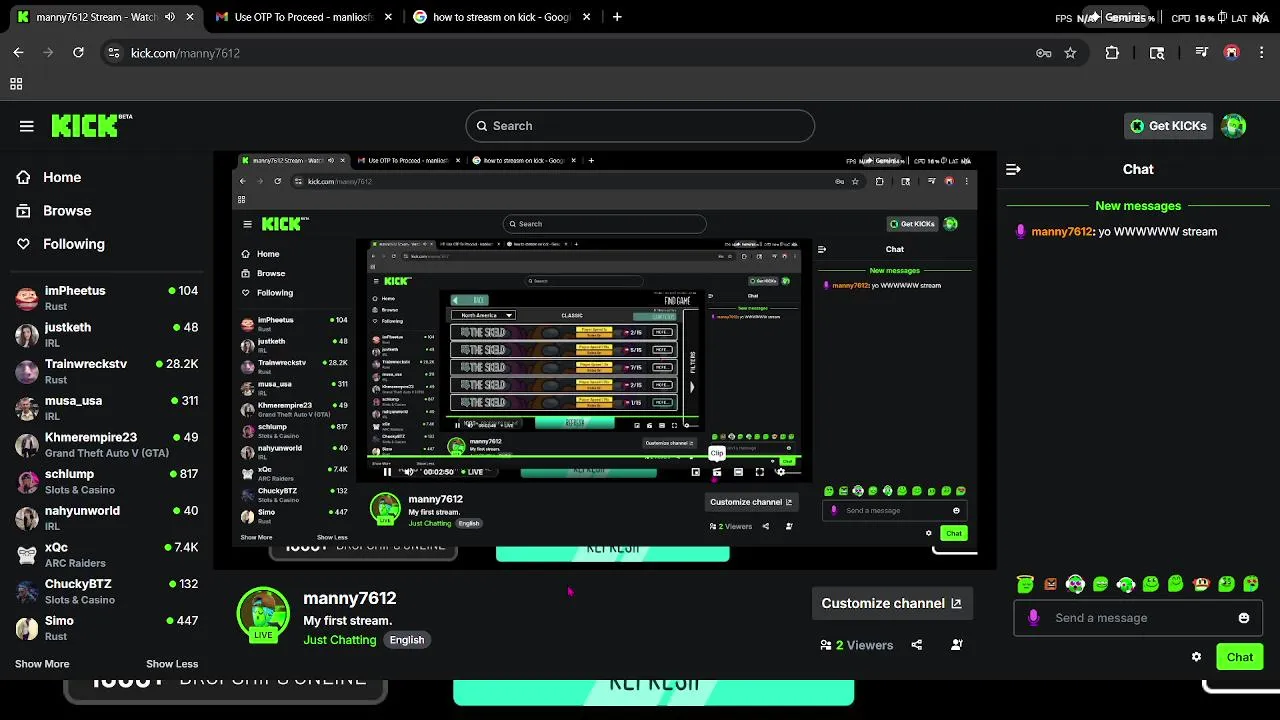Click the New messages chat divider
The width and height of the screenshot is (1280, 720).
1138,206
